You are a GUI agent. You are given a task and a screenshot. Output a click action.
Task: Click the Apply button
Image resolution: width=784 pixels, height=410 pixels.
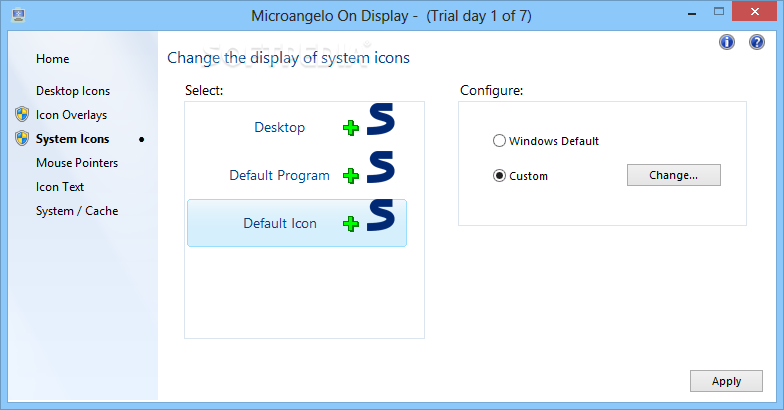726,381
